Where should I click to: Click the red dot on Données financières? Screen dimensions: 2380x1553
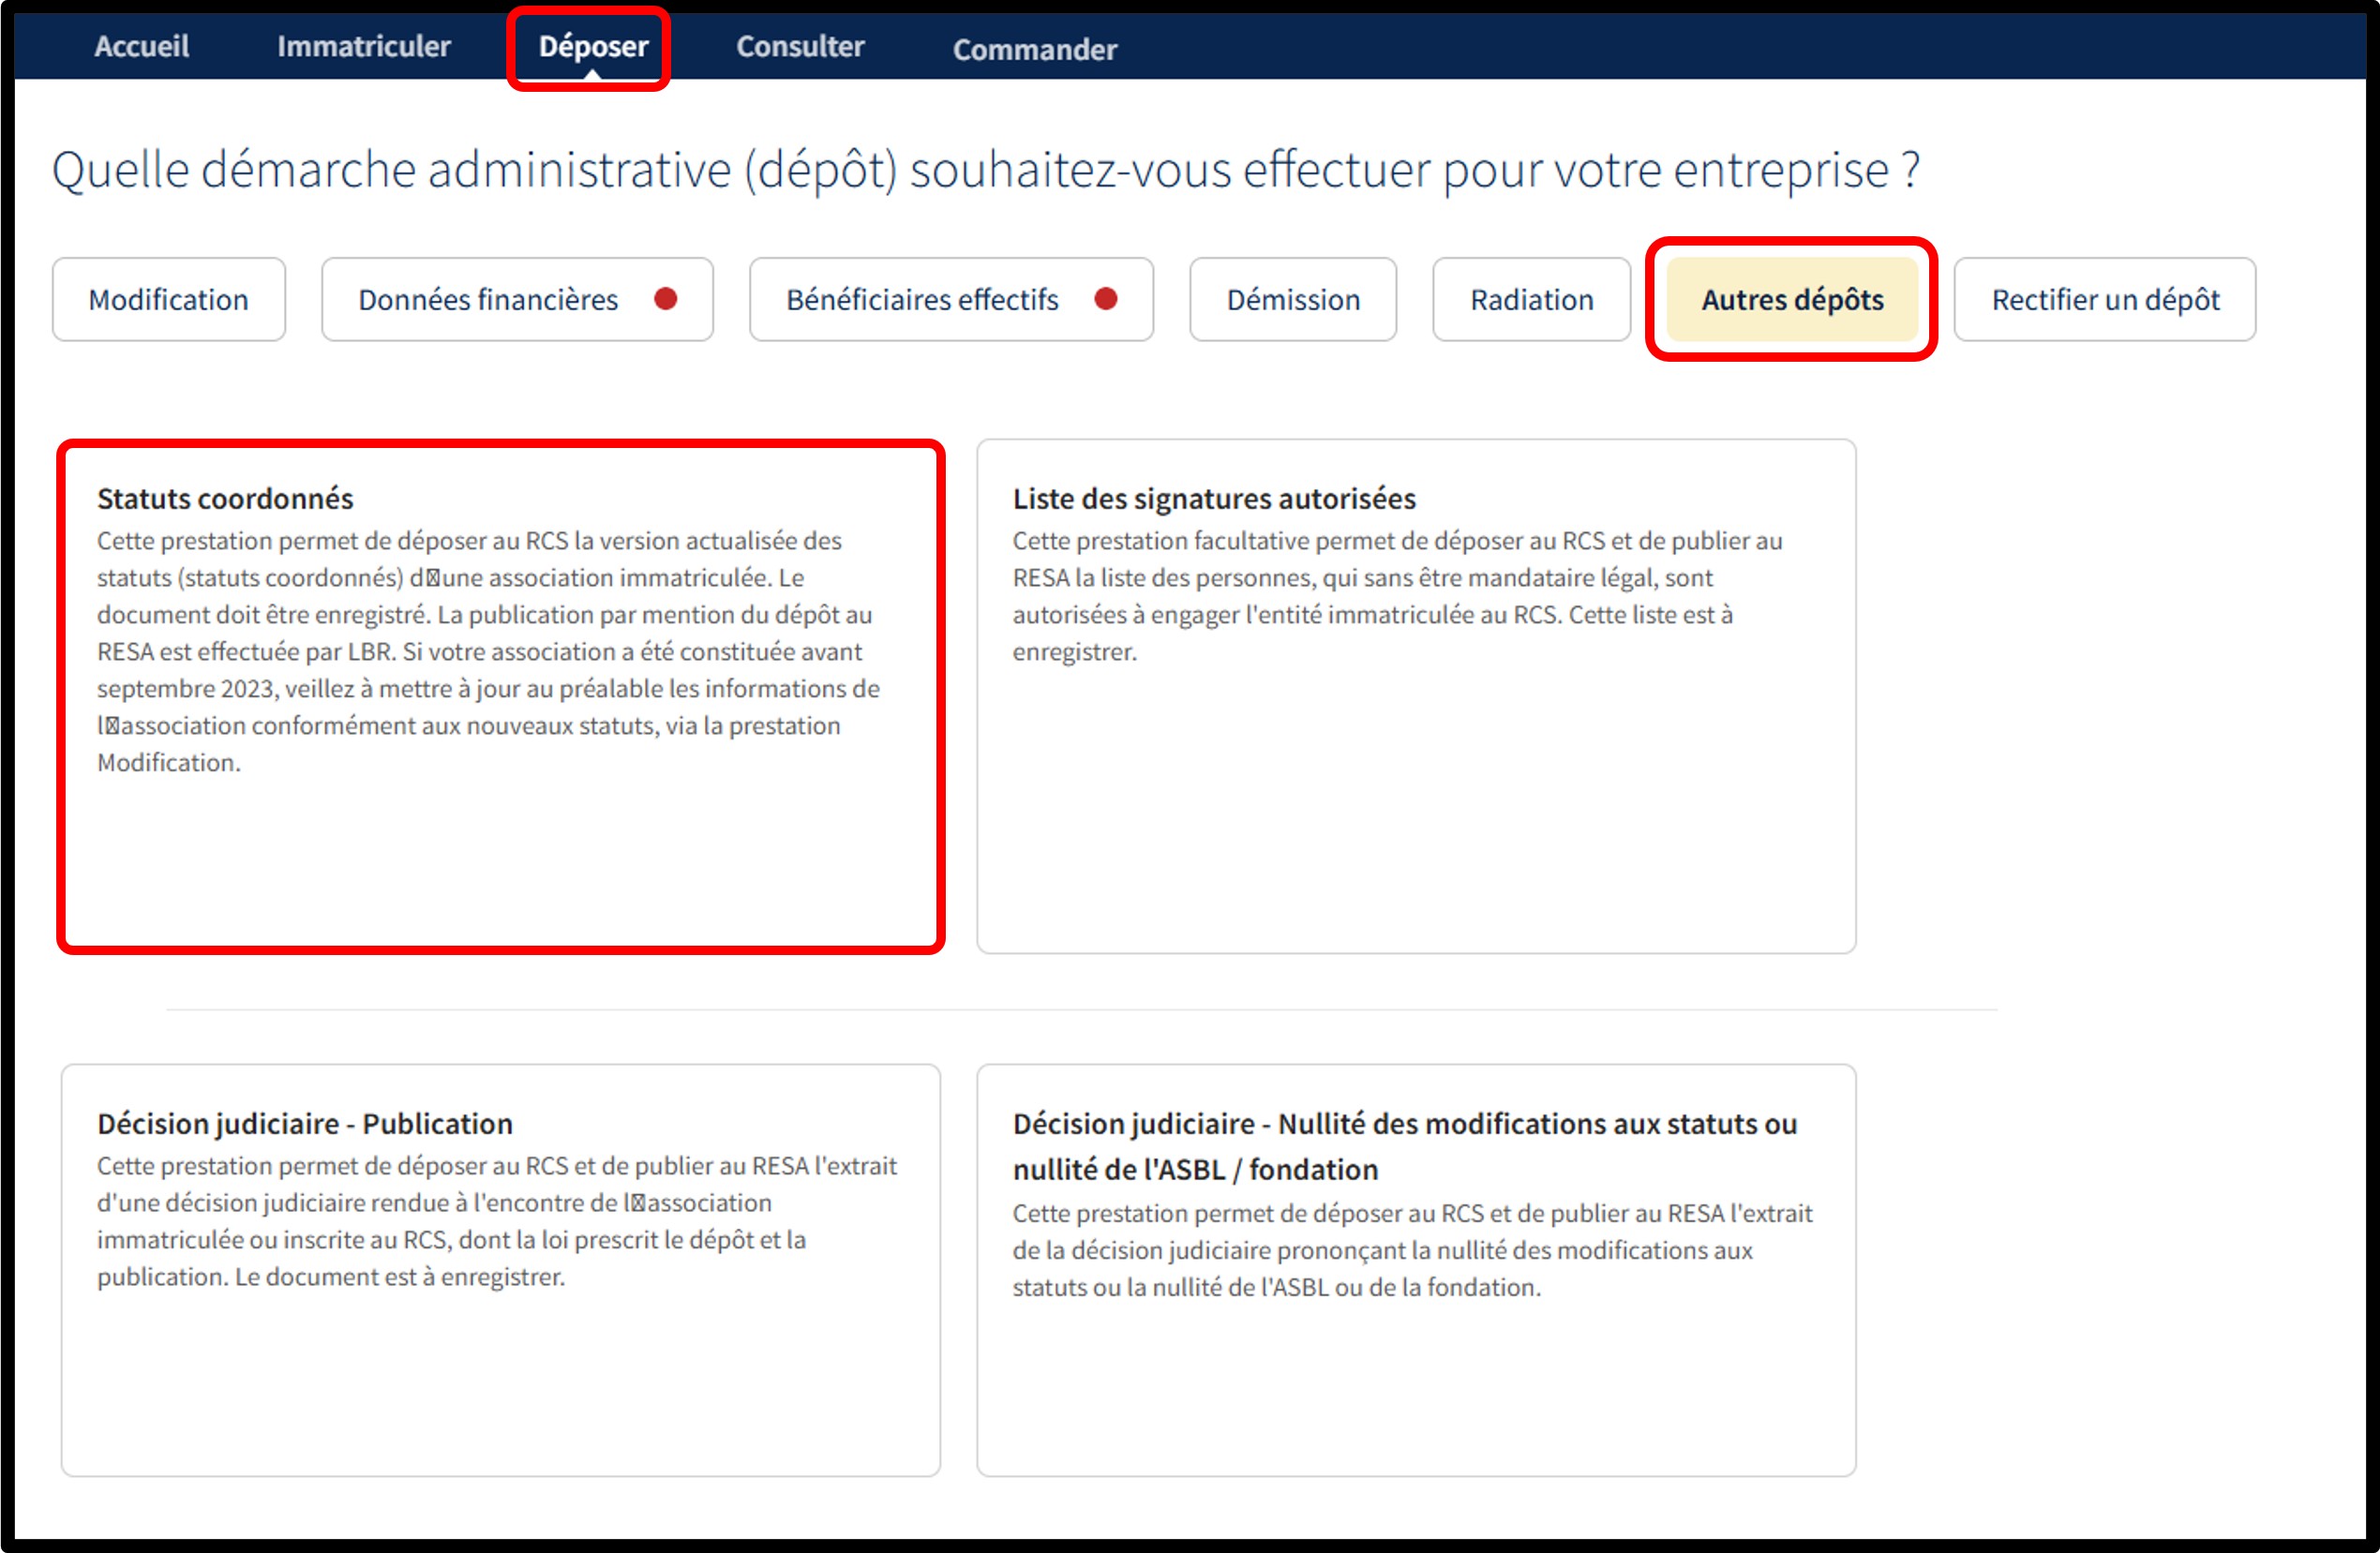[665, 298]
